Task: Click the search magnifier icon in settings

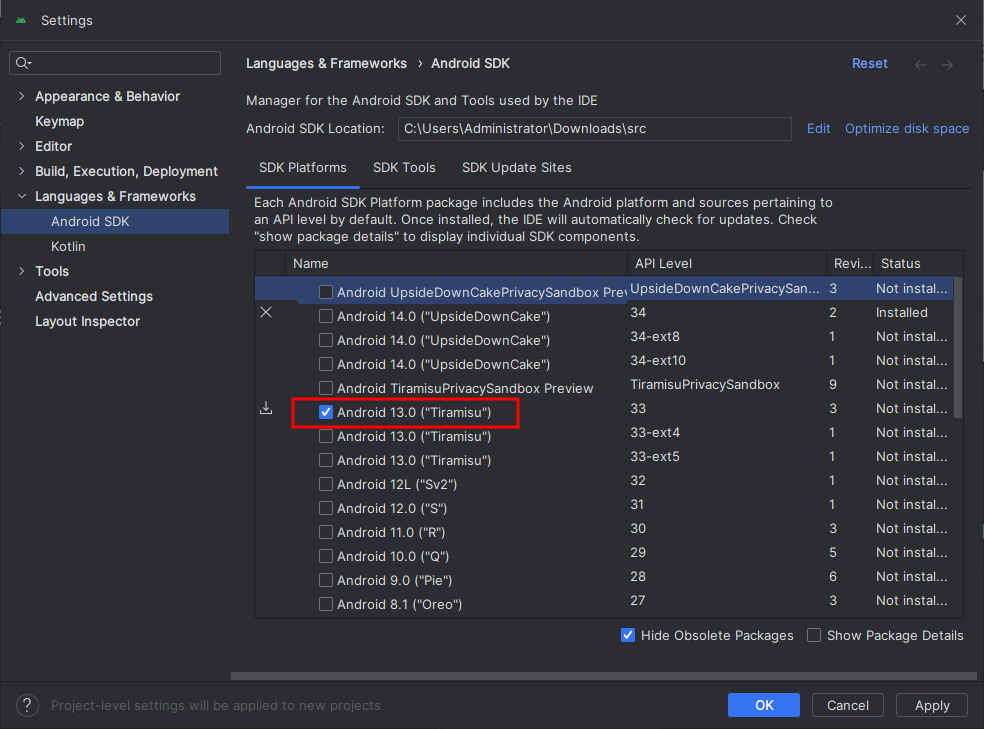Action: [23, 63]
